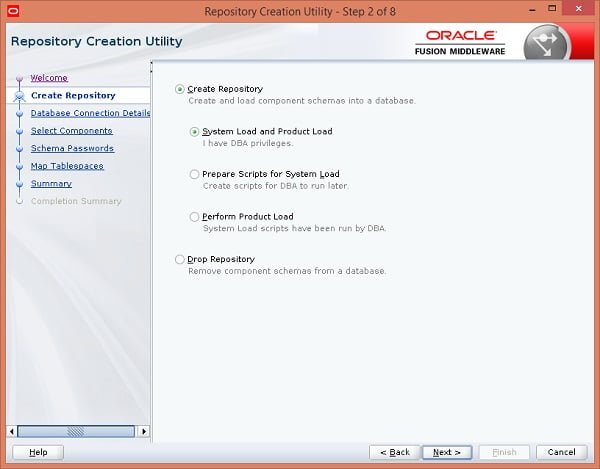Open the Schema Passwords step
Screen dimensions: 600x469
(72, 148)
